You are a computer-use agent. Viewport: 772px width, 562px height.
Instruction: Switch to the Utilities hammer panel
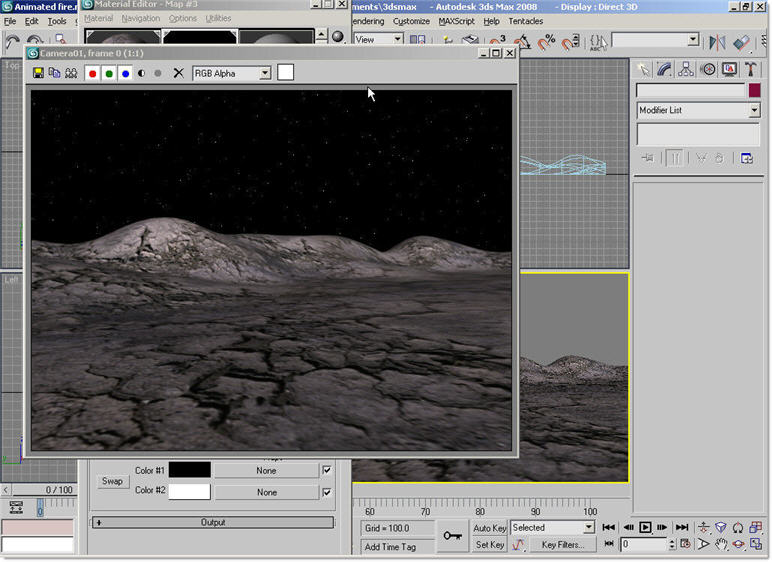pos(751,69)
